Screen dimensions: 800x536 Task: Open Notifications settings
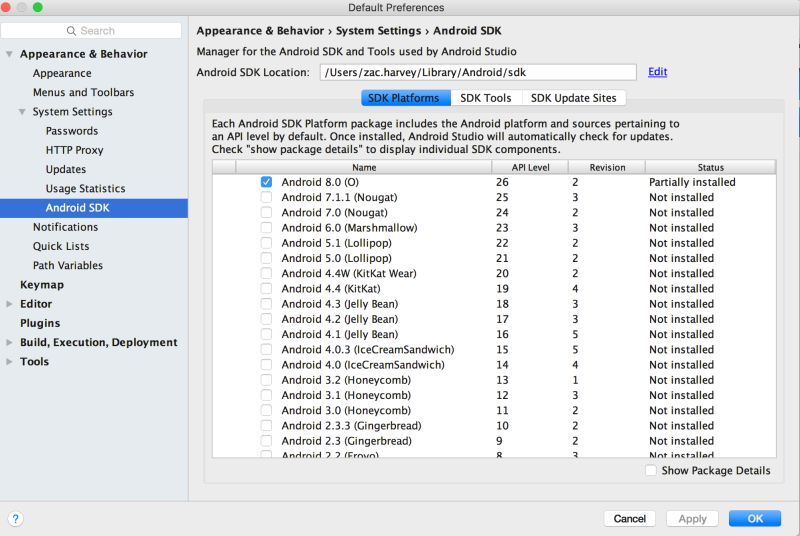pos(65,227)
